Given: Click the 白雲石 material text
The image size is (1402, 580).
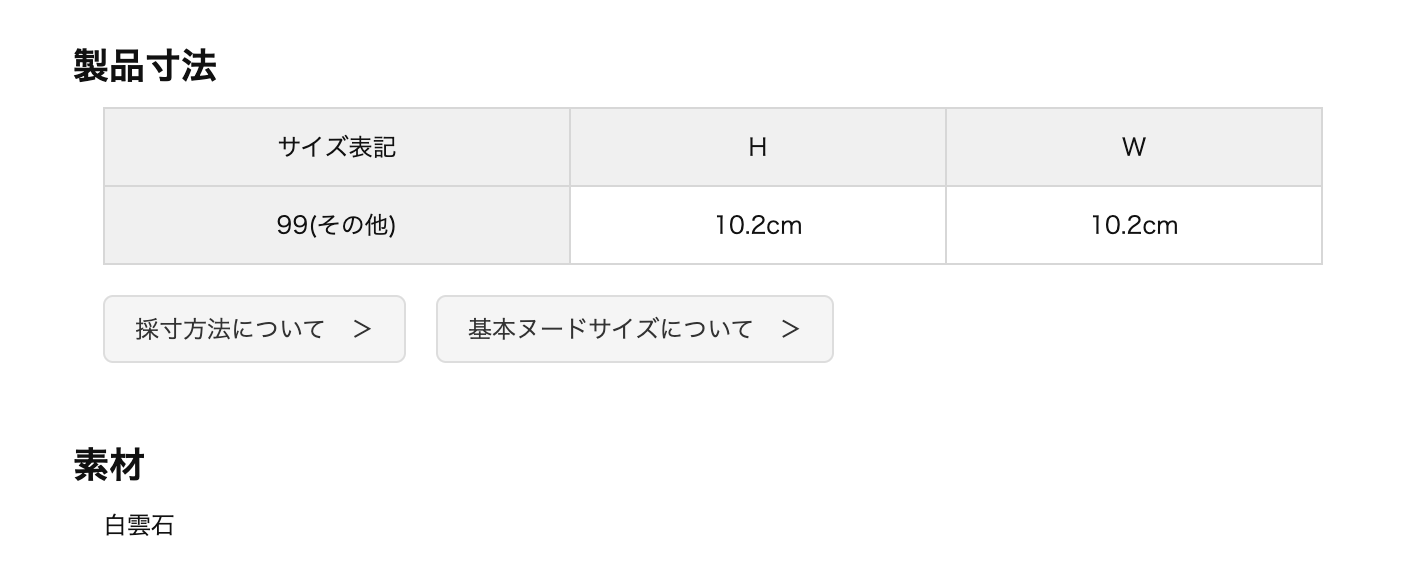Looking at the screenshot, I should pos(139,526).
